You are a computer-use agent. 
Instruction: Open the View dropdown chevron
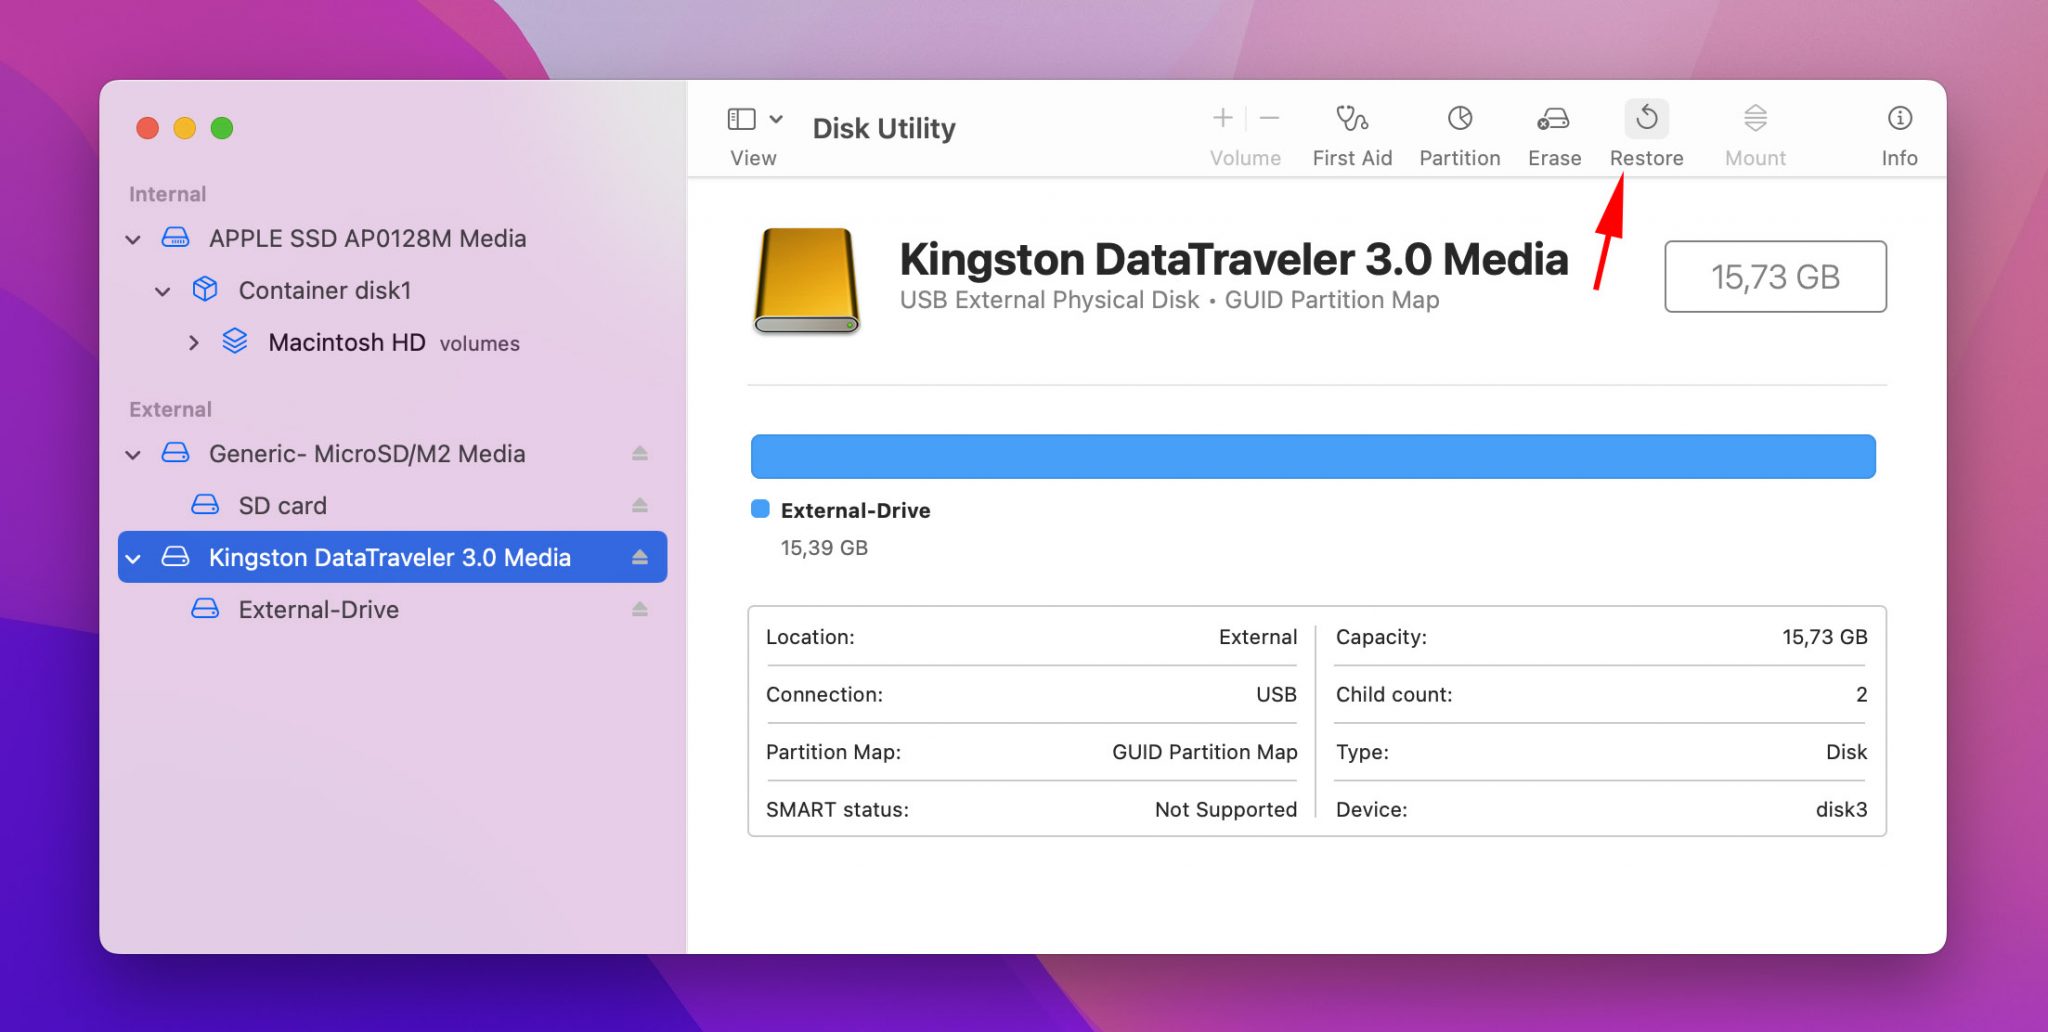pyautogui.click(x=776, y=120)
